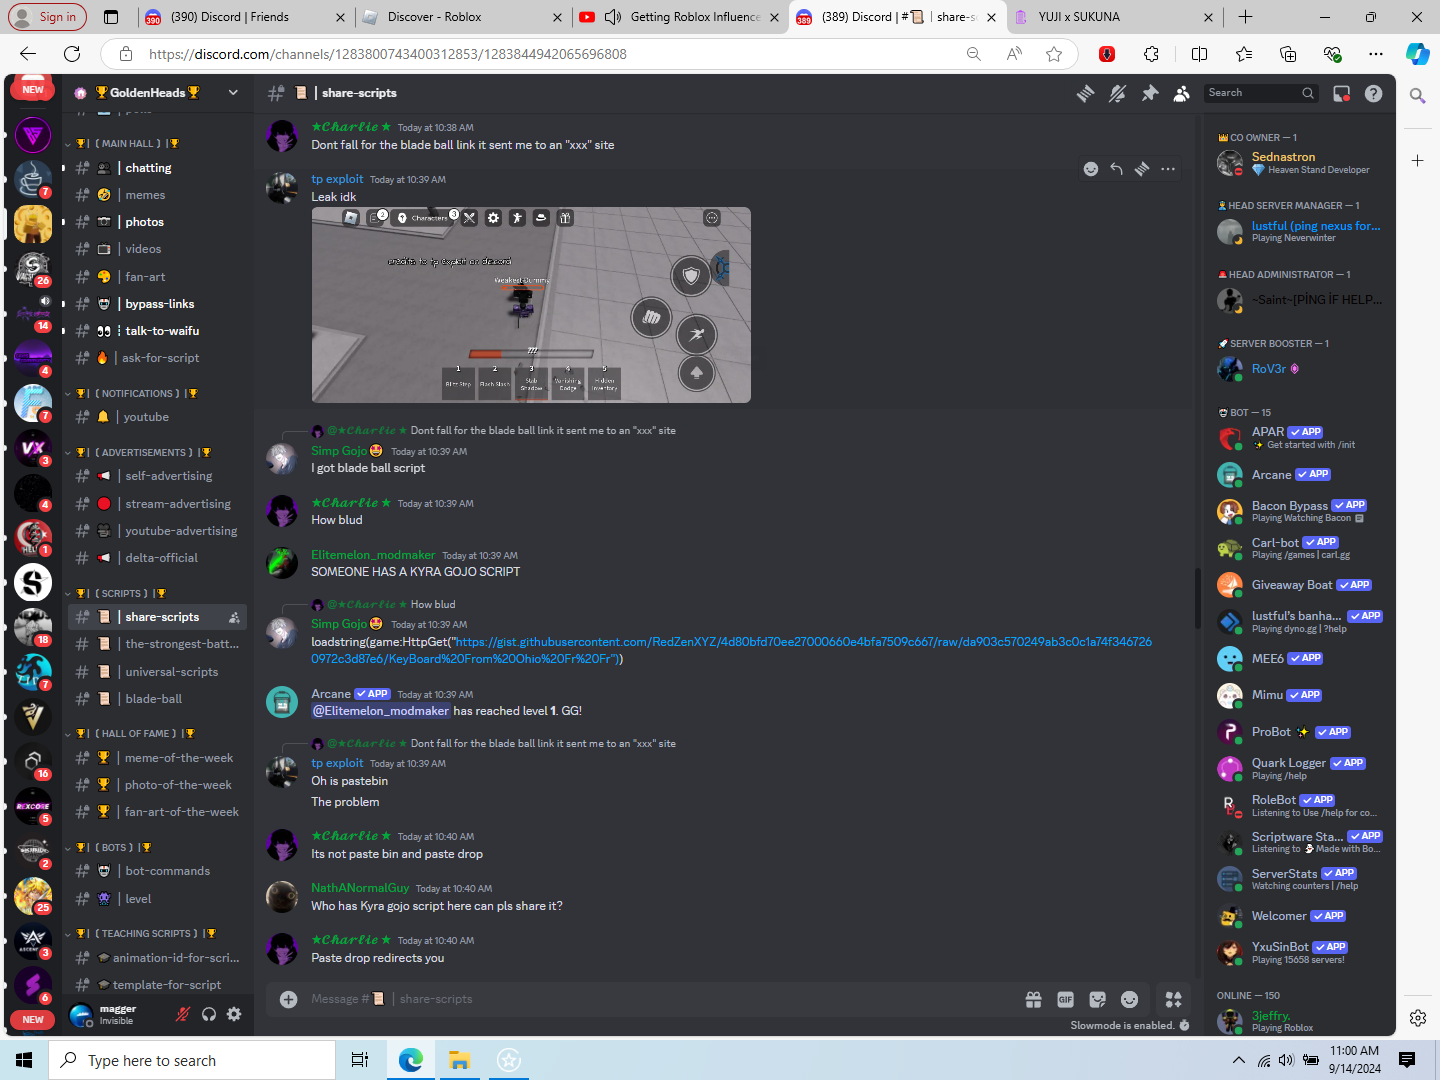The width and height of the screenshot is (1440, 1080).
Task: Open the Threads icon in channel header
Action: pos(1085,93)
